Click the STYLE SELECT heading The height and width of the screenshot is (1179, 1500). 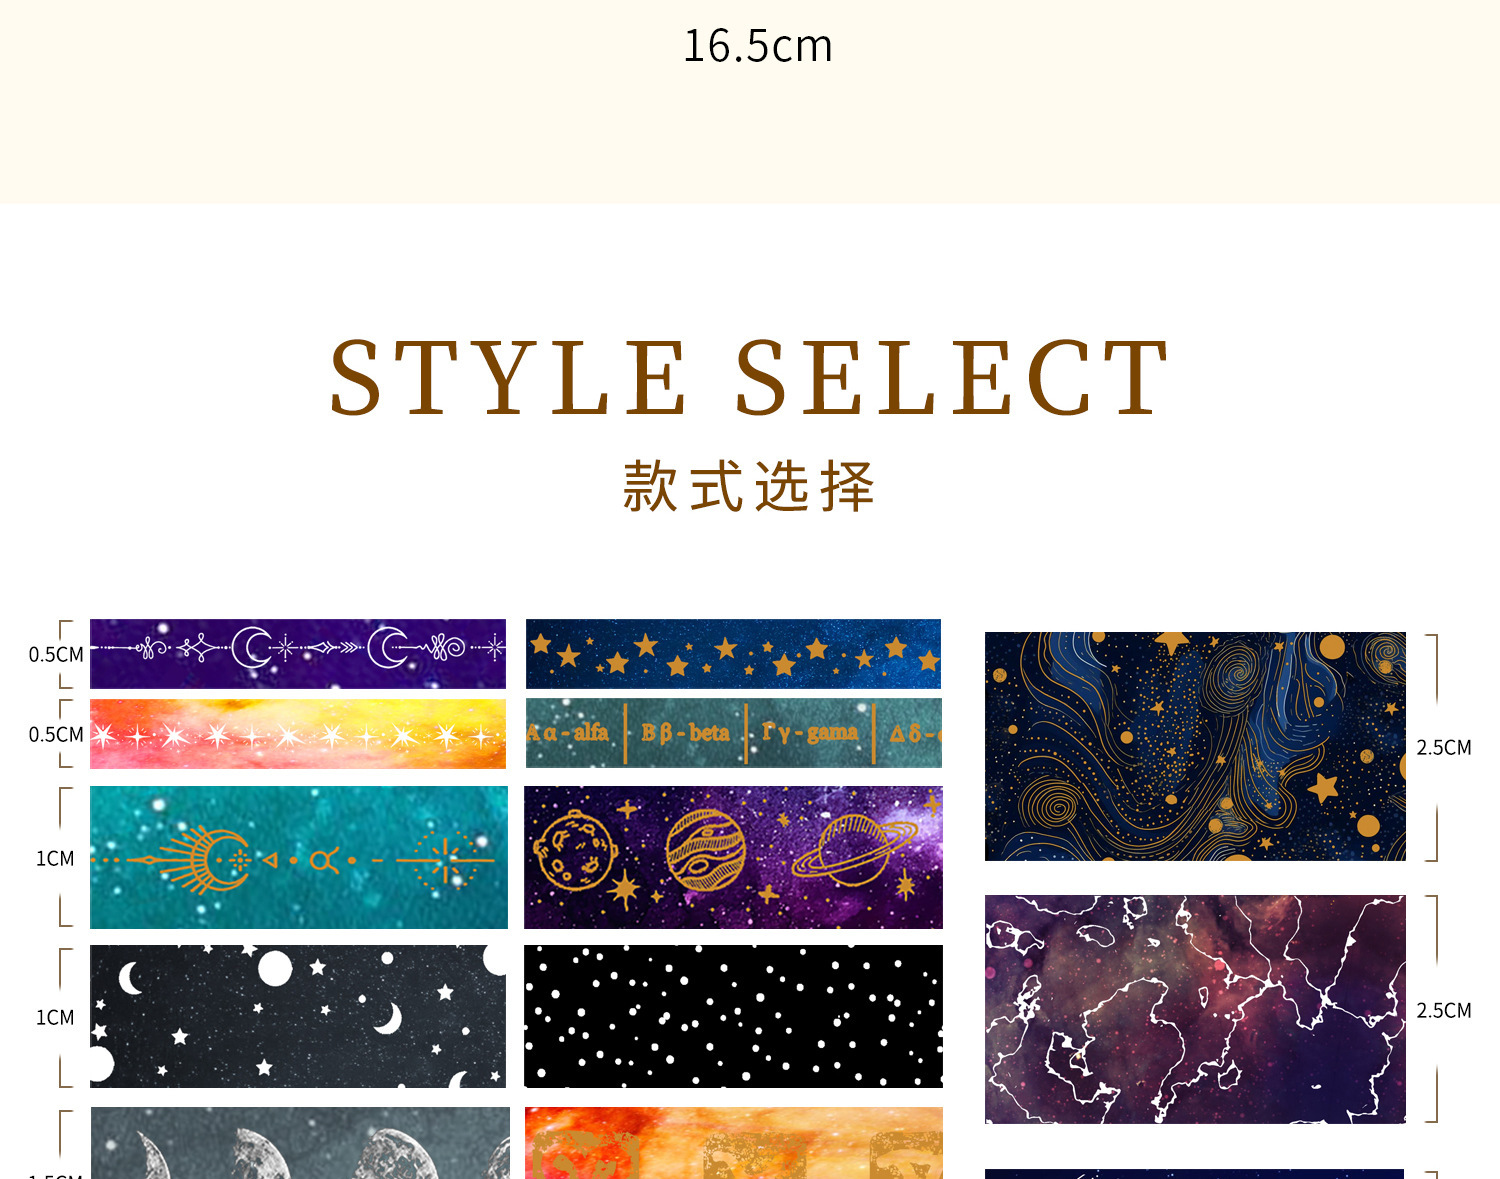tap(749, 377)
